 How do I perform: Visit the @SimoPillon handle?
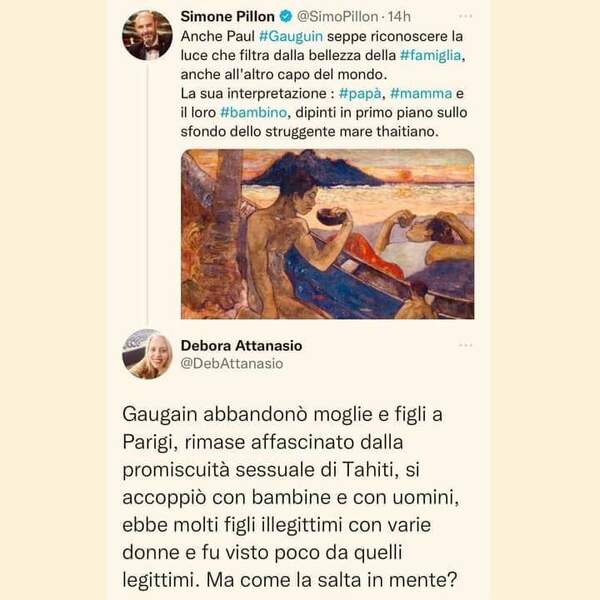tap(338, 16)
